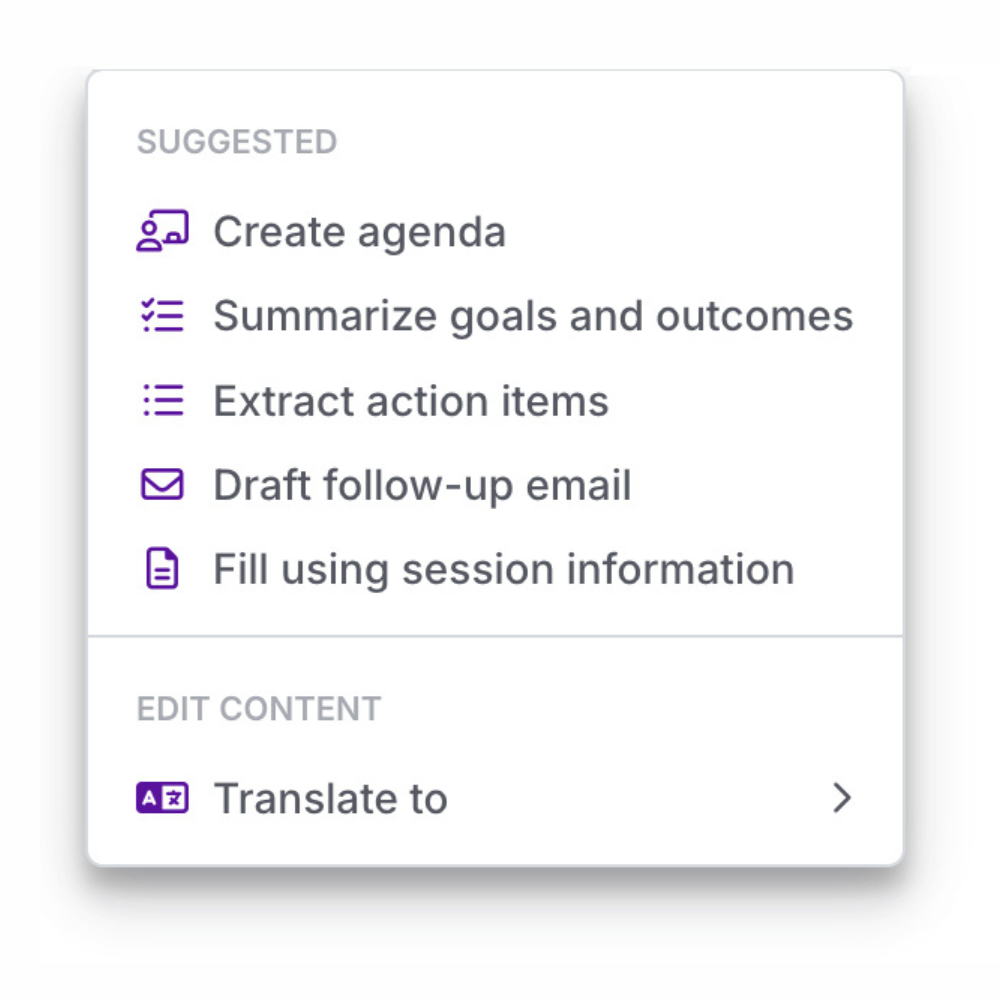Click the checklist icon beside Summarize goals
Screen dimensions: 1000x1000
(x=161, y=315)
